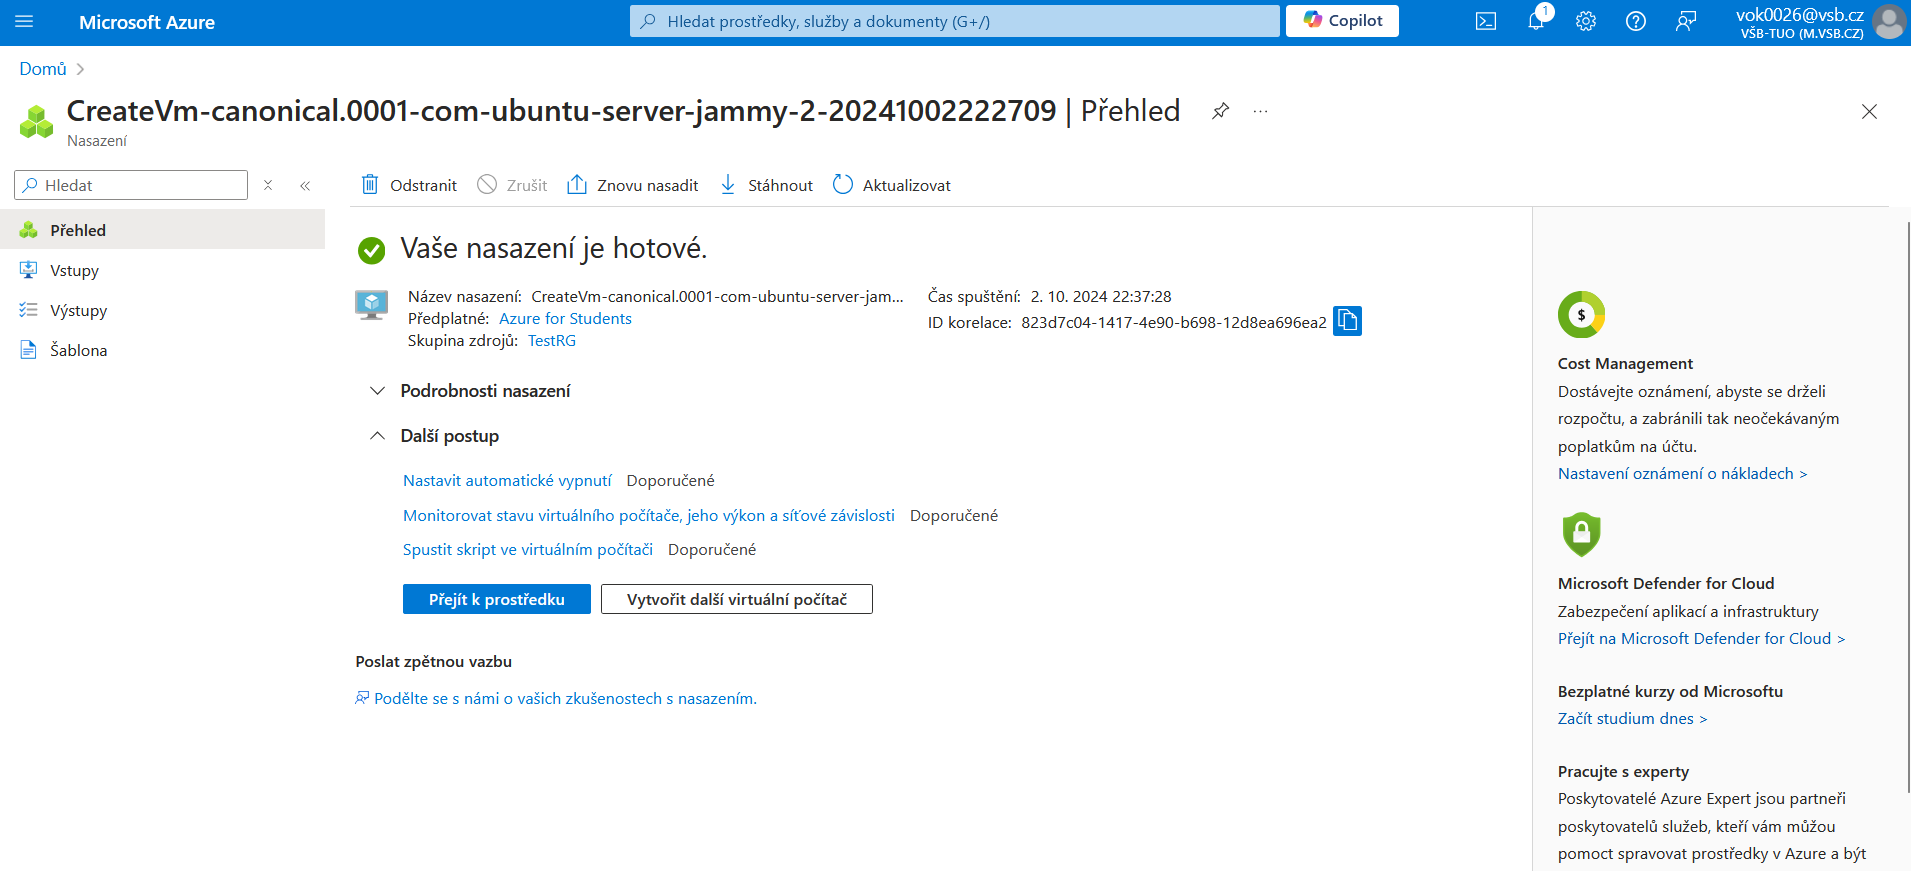Click the Cost Management dollar icon

[1581, 315]
